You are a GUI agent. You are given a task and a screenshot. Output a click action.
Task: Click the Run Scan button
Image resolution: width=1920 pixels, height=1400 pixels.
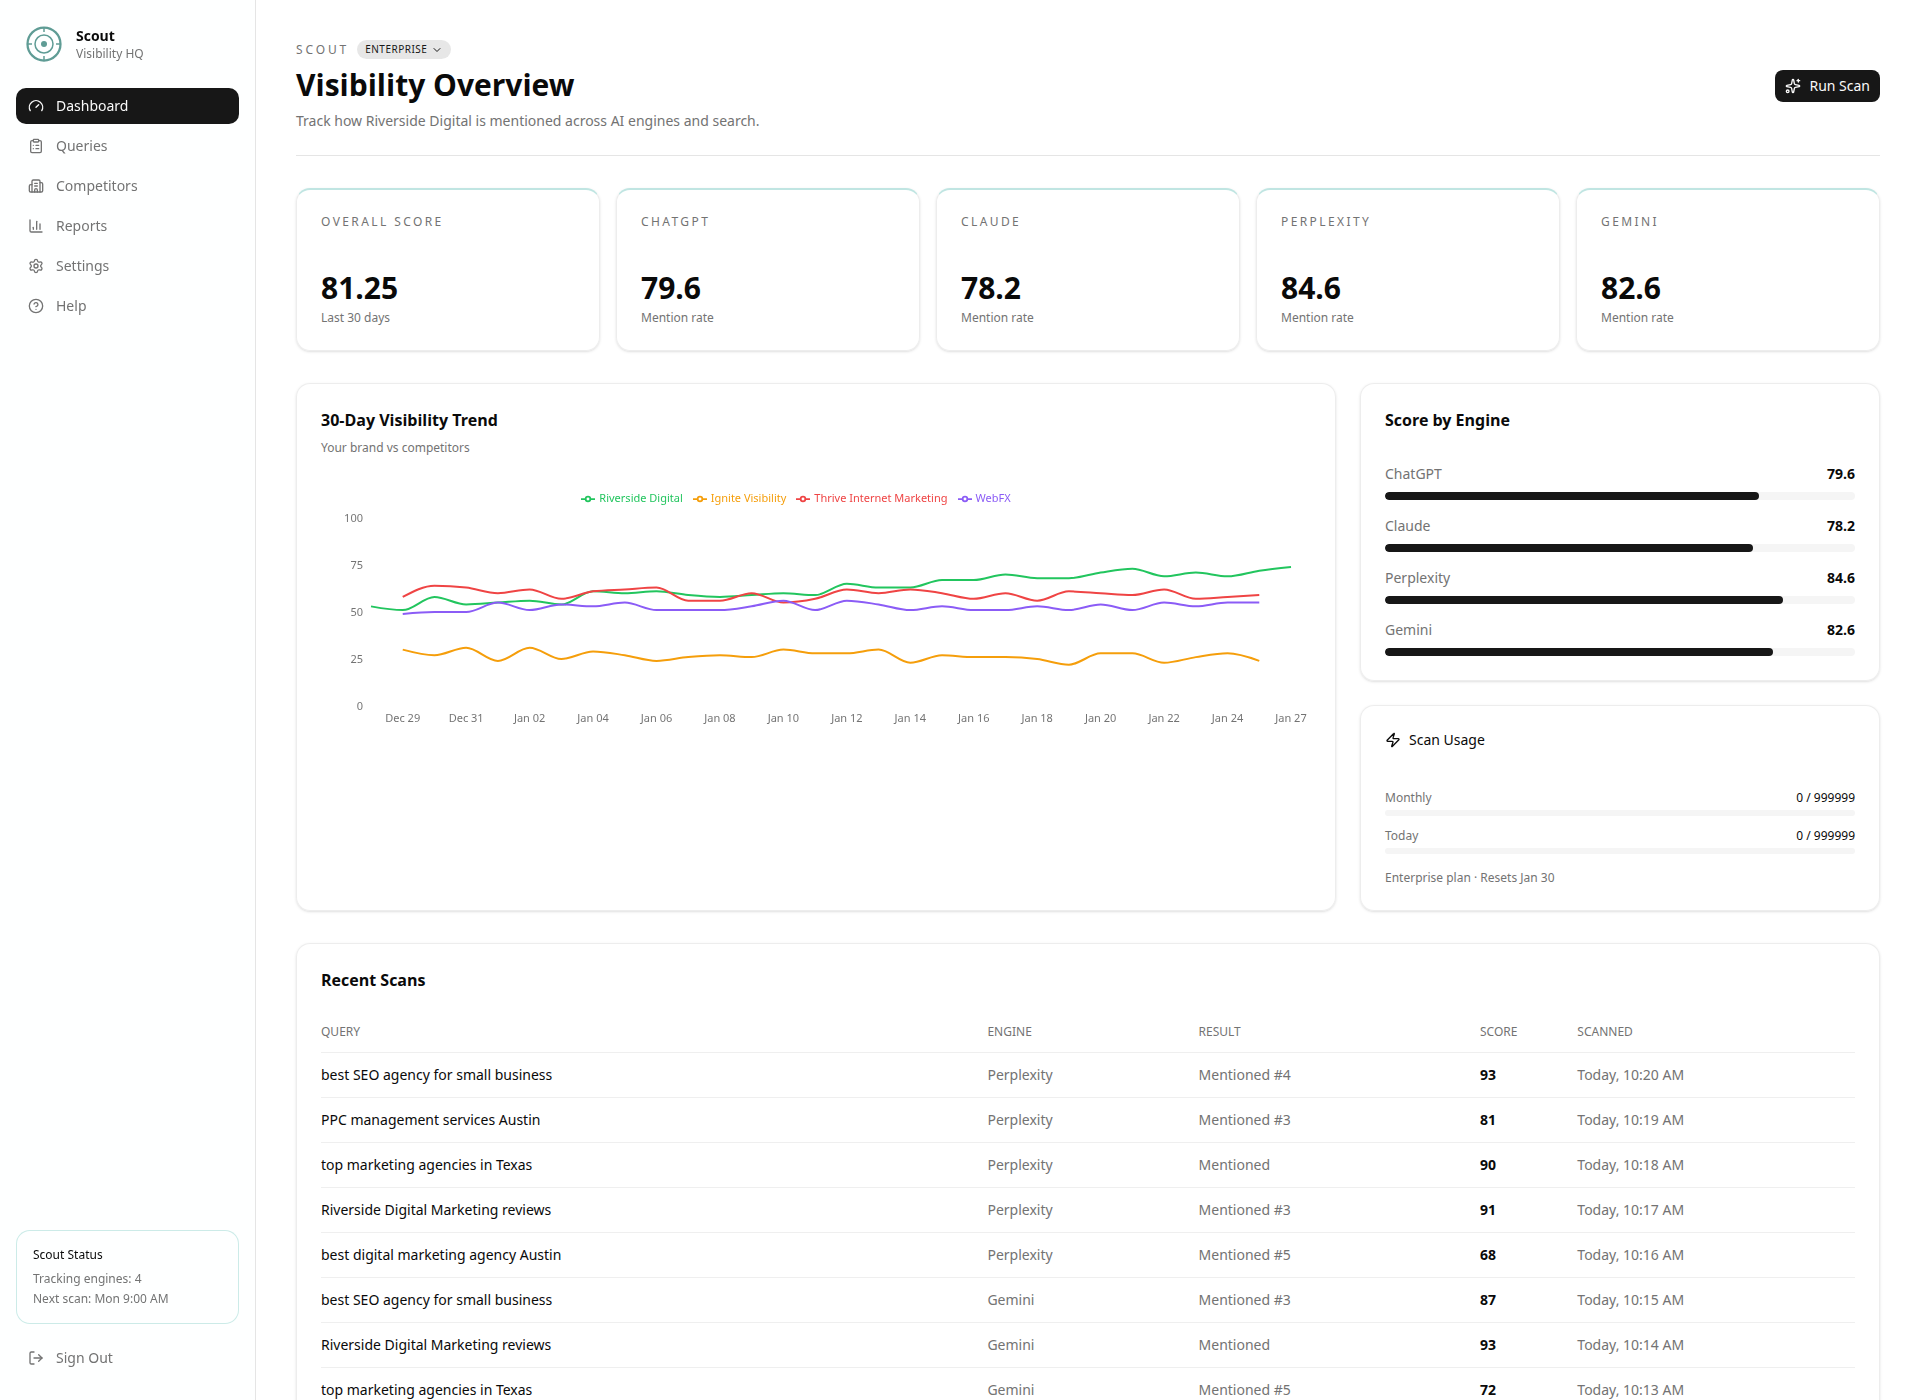pyautogui.click(x=1827, y=86)
